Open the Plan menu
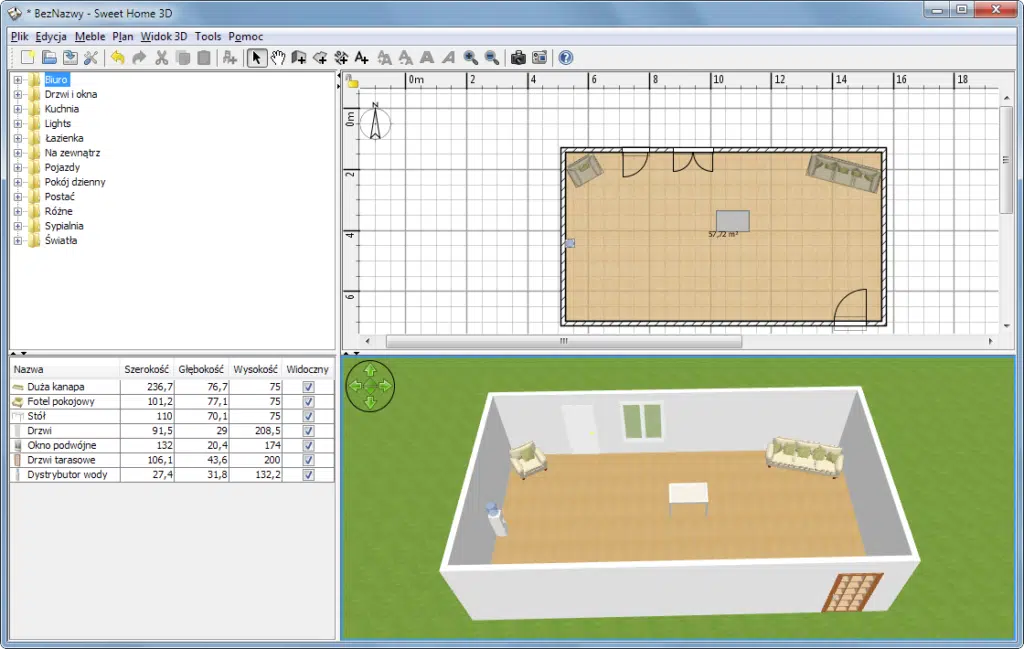Image resolution: width=1024 pixels, height=649 pixels. [x=122, y=36]
